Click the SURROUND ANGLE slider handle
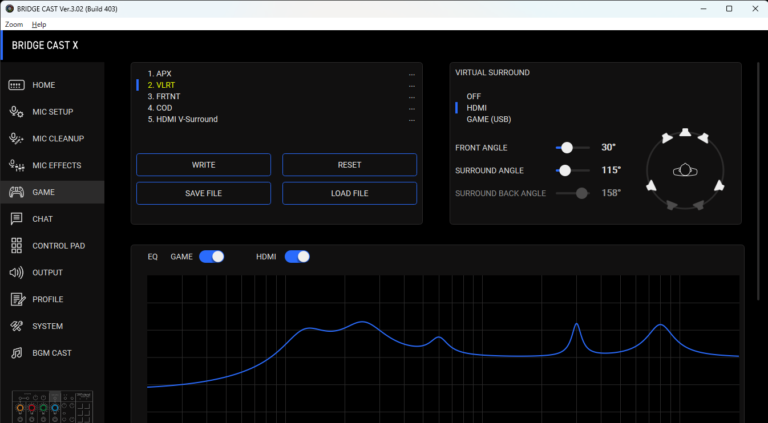This screenshot has height=423, width=768. [x=565, y=170]
